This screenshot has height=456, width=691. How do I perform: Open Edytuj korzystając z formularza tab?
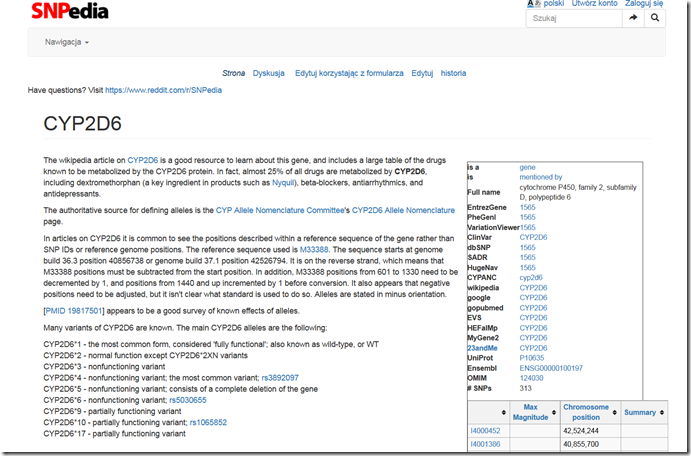pyautogui.click(x=349, y=73)
